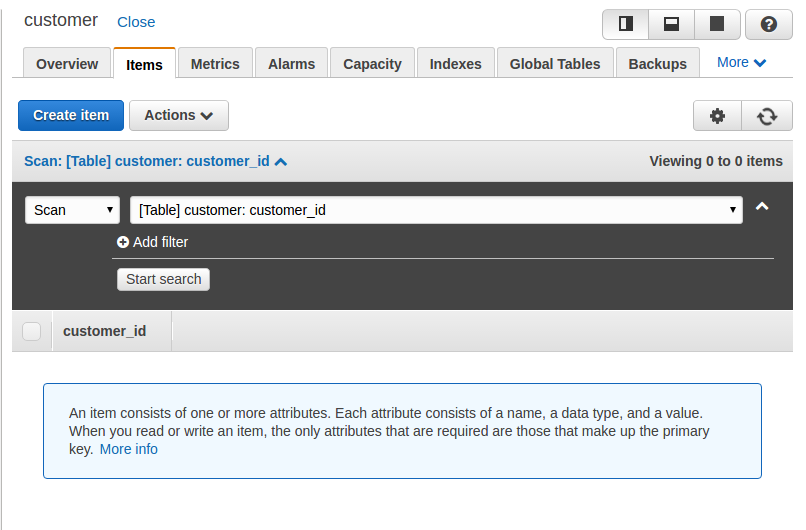Tick the select-all checkbox in table header
This screenshot has height=530, width=806.
click(32, 331)
